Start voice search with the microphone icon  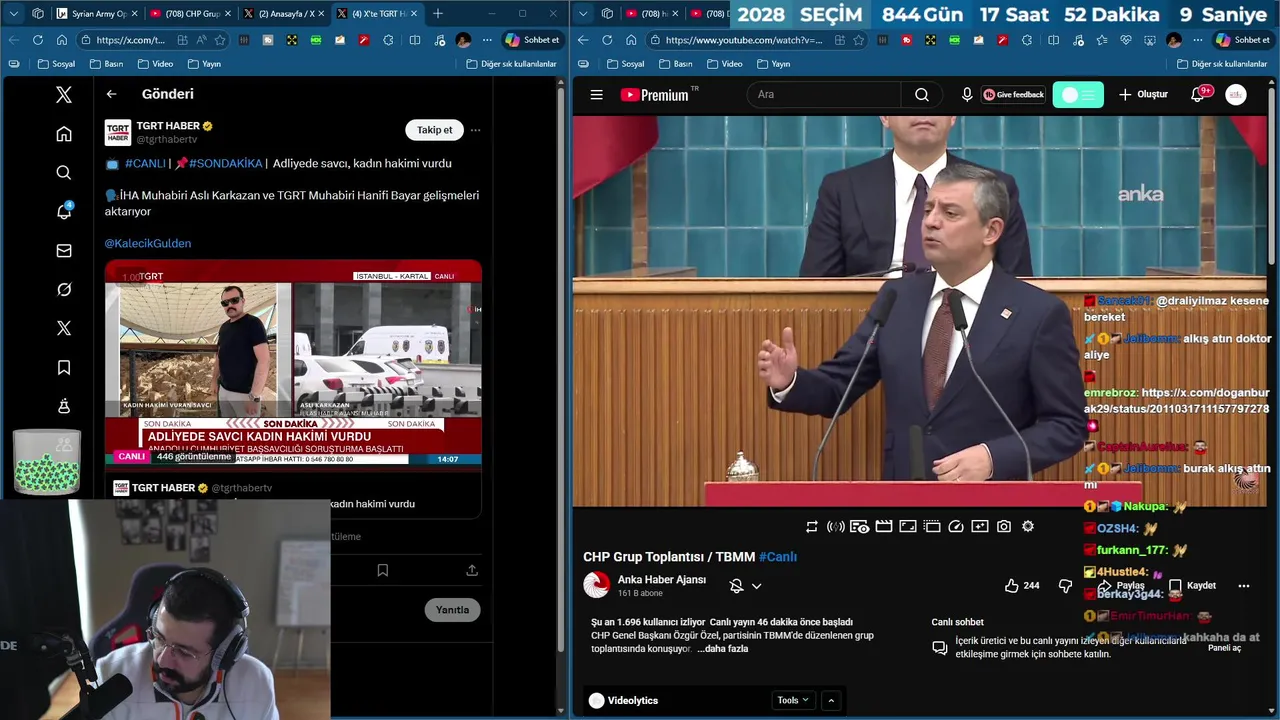pos(967,95)
